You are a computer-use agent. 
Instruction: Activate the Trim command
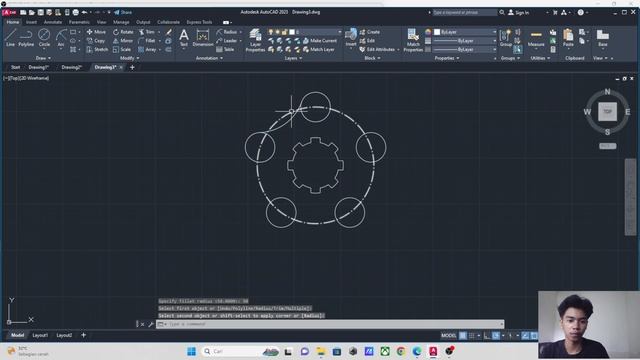[x=147, y=32]
